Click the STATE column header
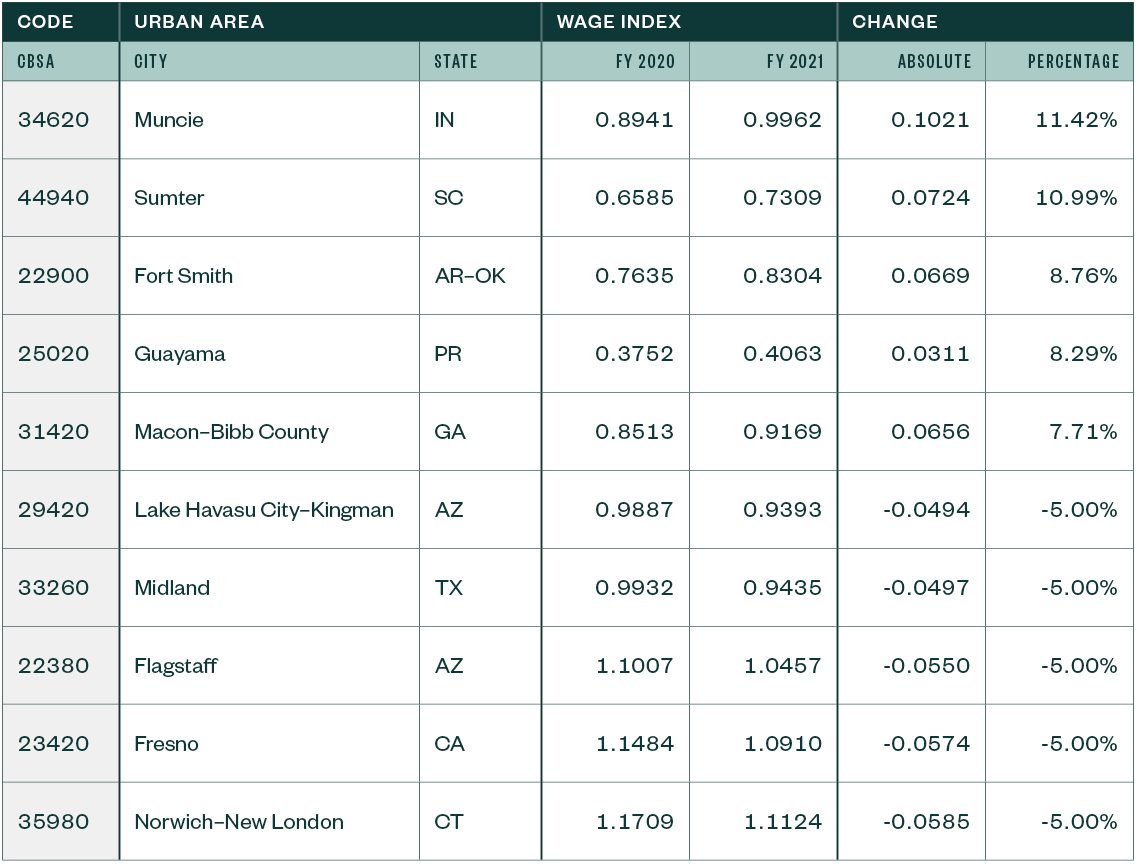Viewport: 1140px width, 867px height. 456,62
